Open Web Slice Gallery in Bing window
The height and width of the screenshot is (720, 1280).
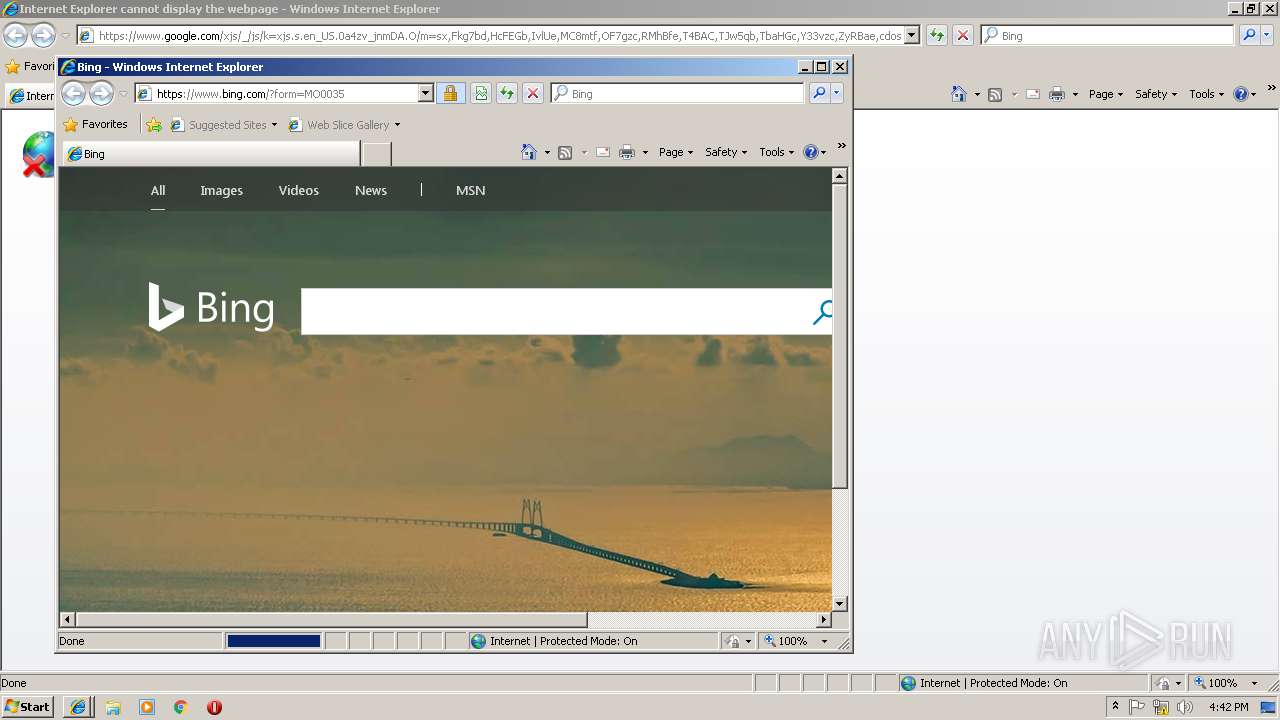(x=344, y=125)
